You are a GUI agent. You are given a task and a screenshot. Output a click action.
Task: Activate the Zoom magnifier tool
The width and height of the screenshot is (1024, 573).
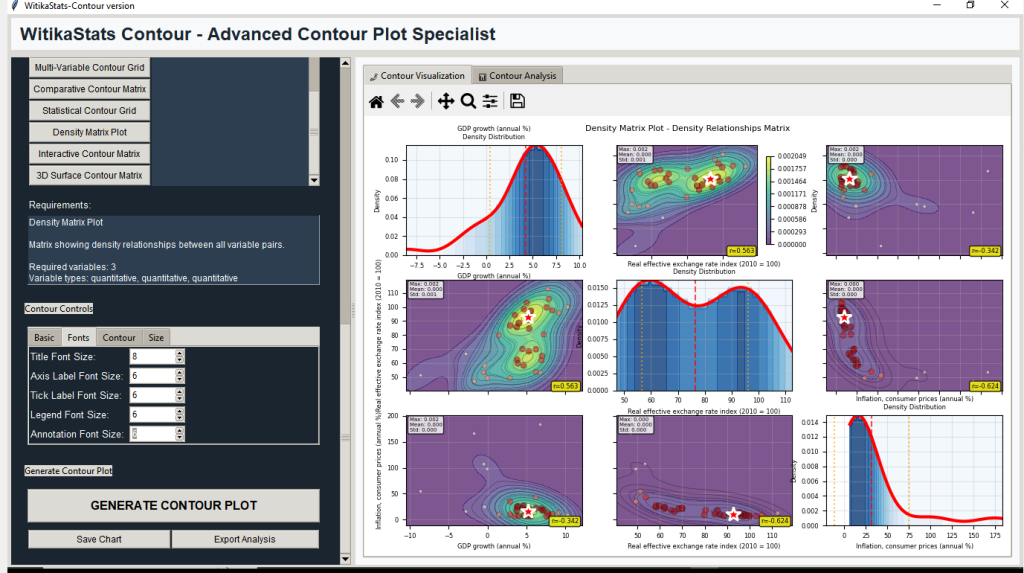(468, 101)
